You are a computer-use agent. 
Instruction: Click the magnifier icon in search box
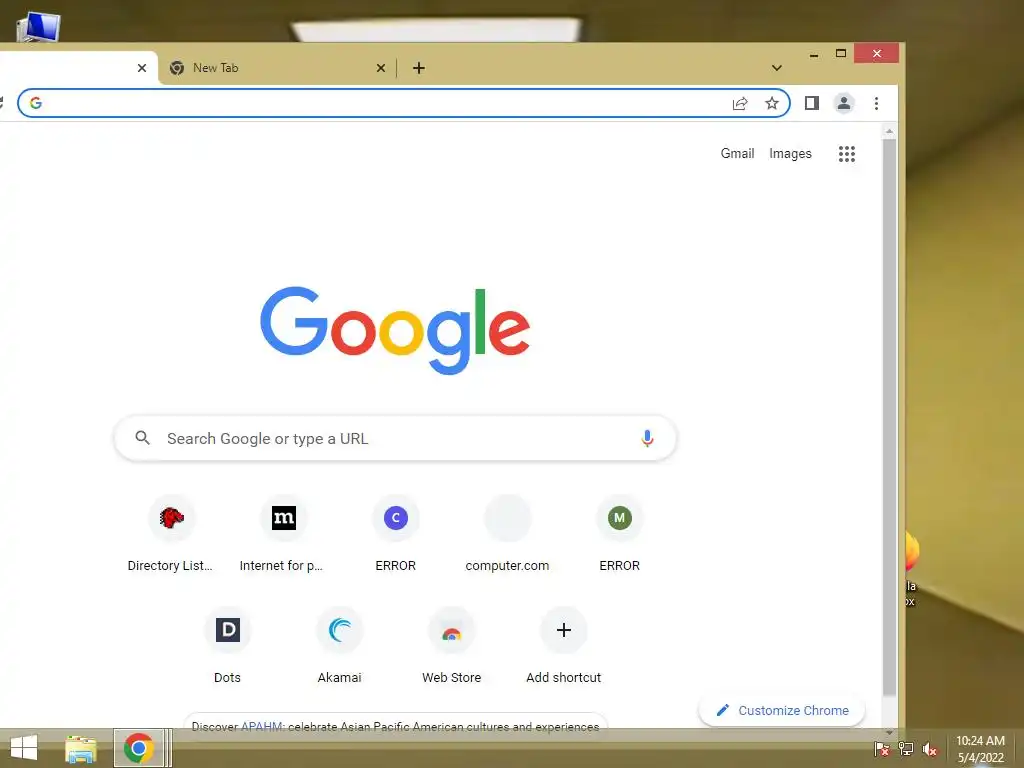[142, 438]
